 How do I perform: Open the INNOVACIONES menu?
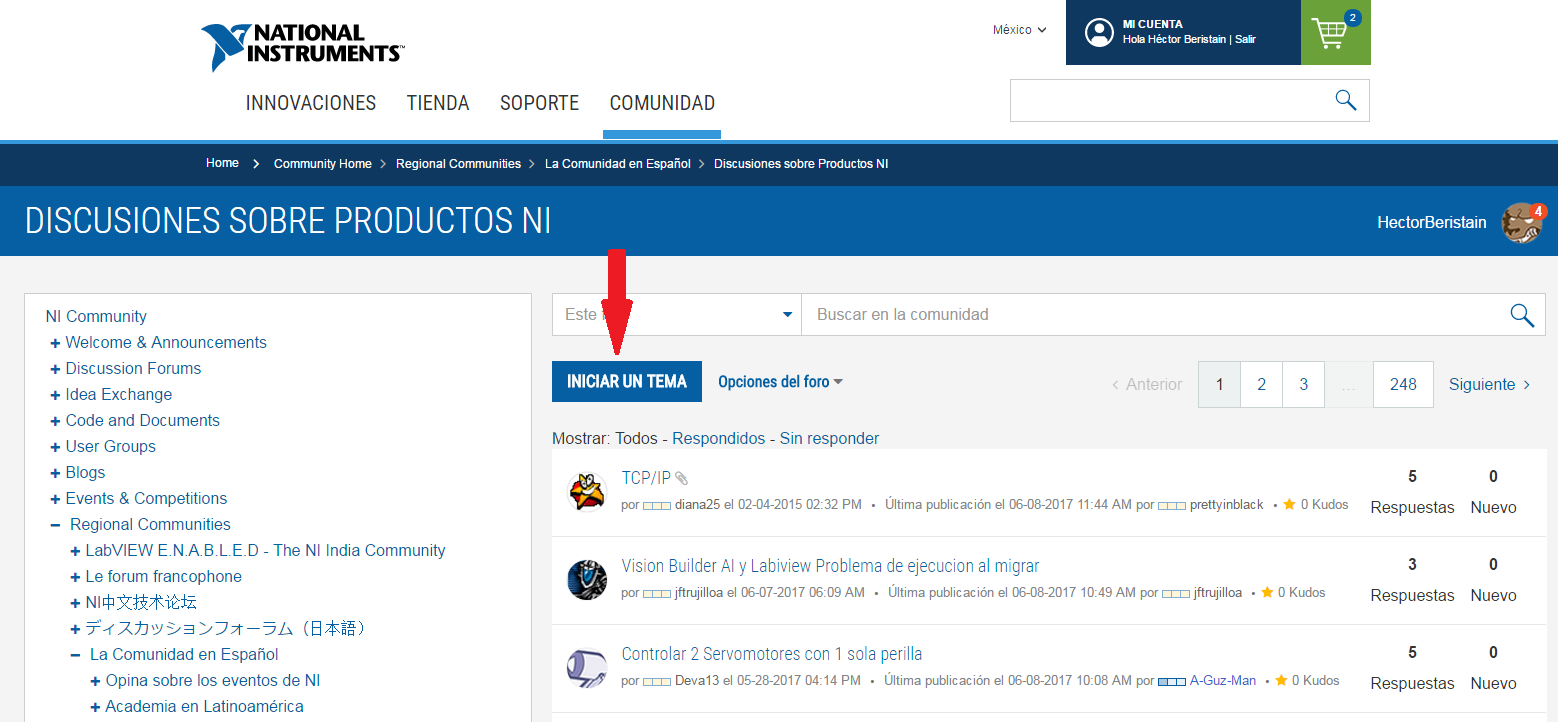tap(311, 103)
